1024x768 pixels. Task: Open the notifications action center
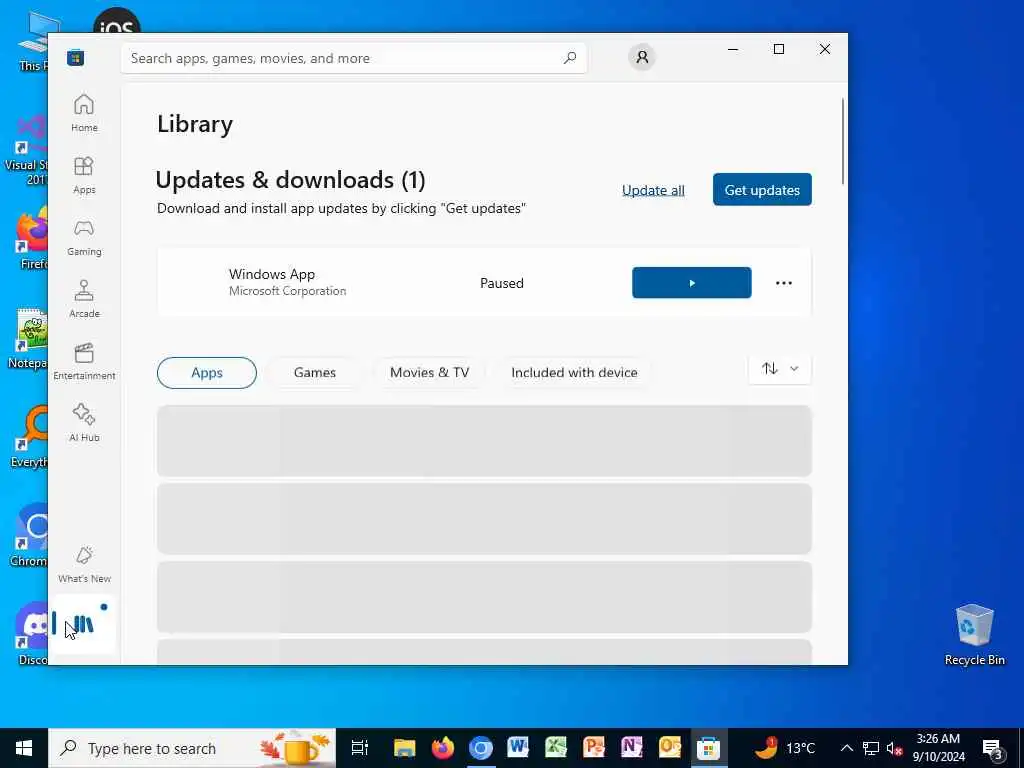click(993, 748)
